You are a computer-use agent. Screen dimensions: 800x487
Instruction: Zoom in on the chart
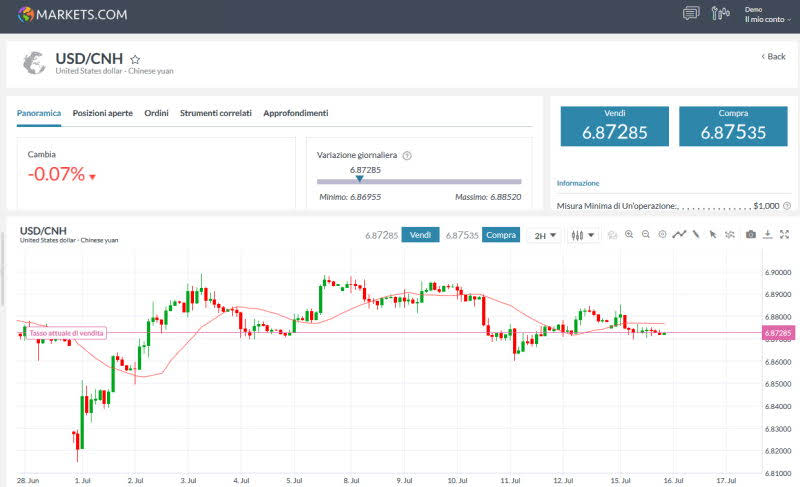[x=629, y=235]
